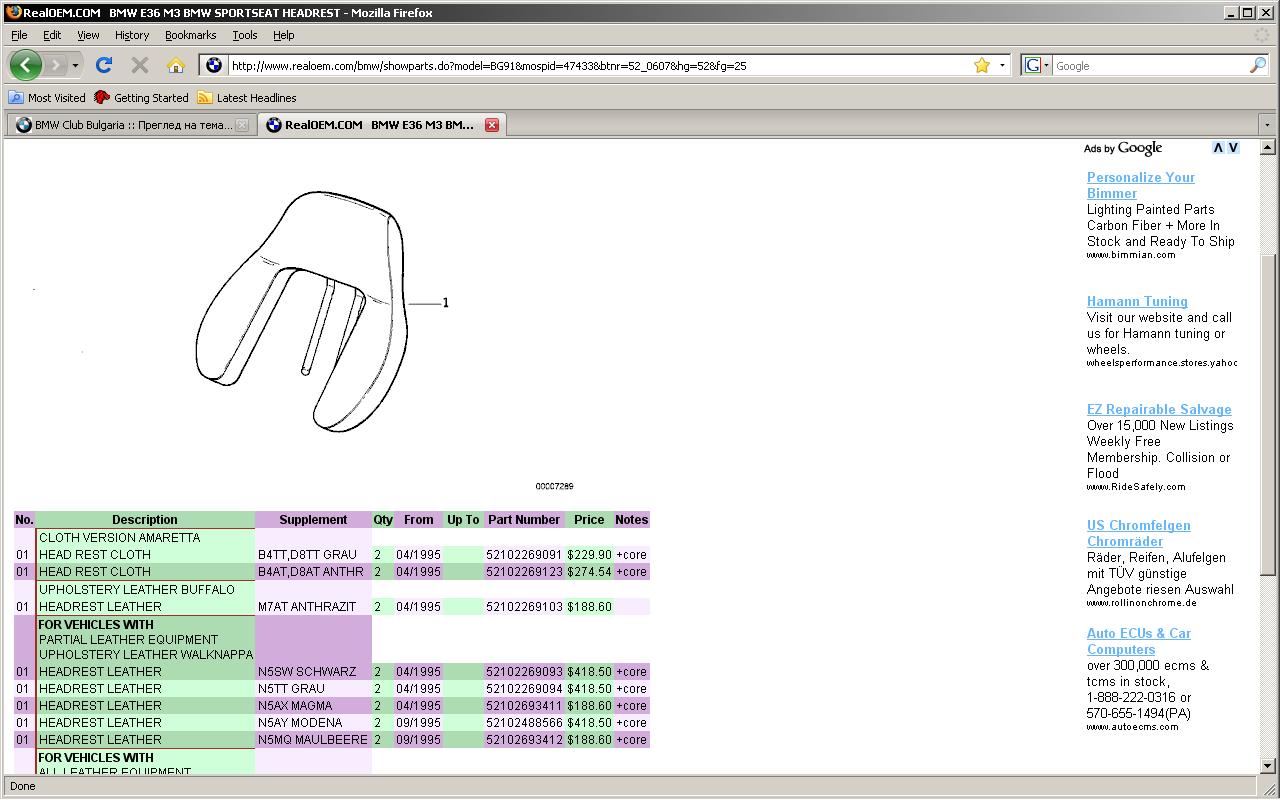The width and height of the screenshot is (1280, 800).
Task: Click the N5MQ MAULBEERE supplement cell
Action: (313, 740)
